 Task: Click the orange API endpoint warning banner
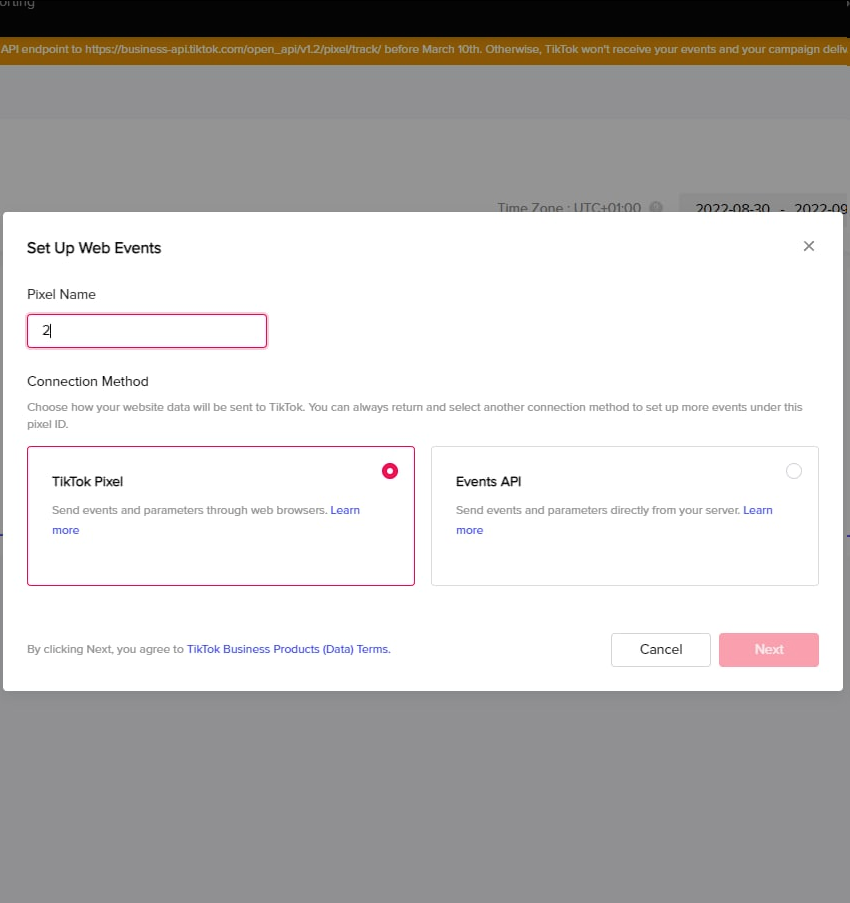click(x=425, y=50)
